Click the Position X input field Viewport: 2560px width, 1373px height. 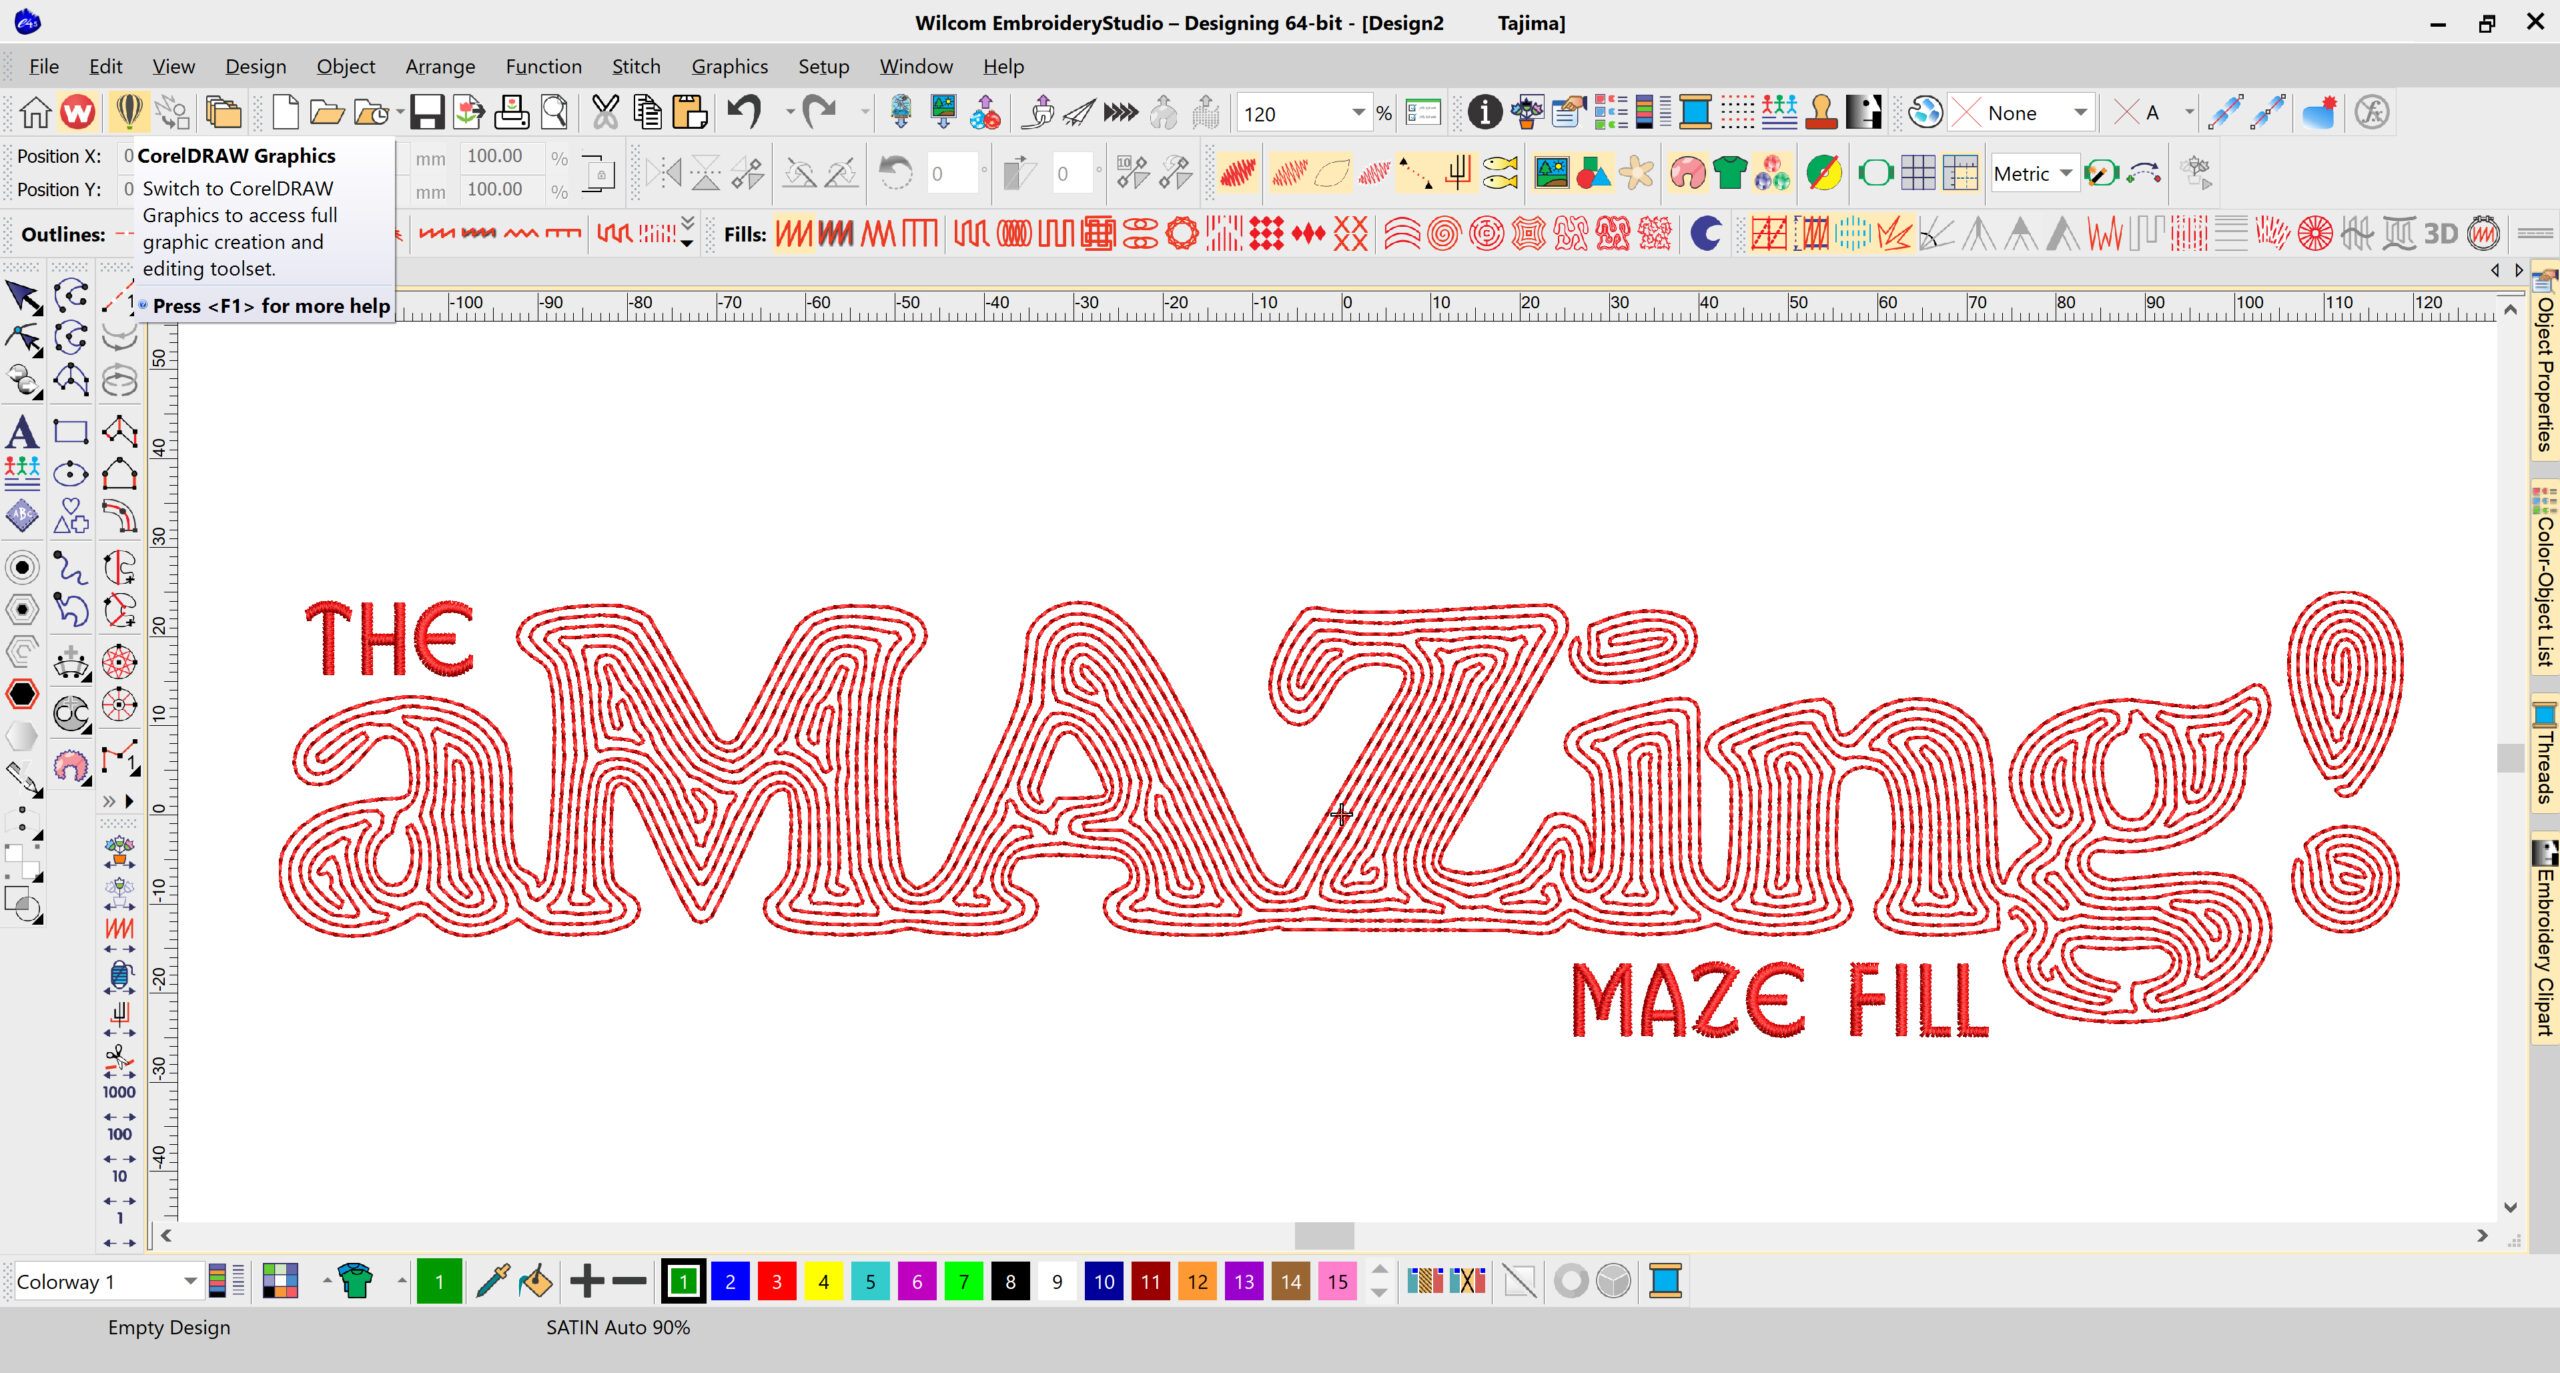[x=130, y=156]
